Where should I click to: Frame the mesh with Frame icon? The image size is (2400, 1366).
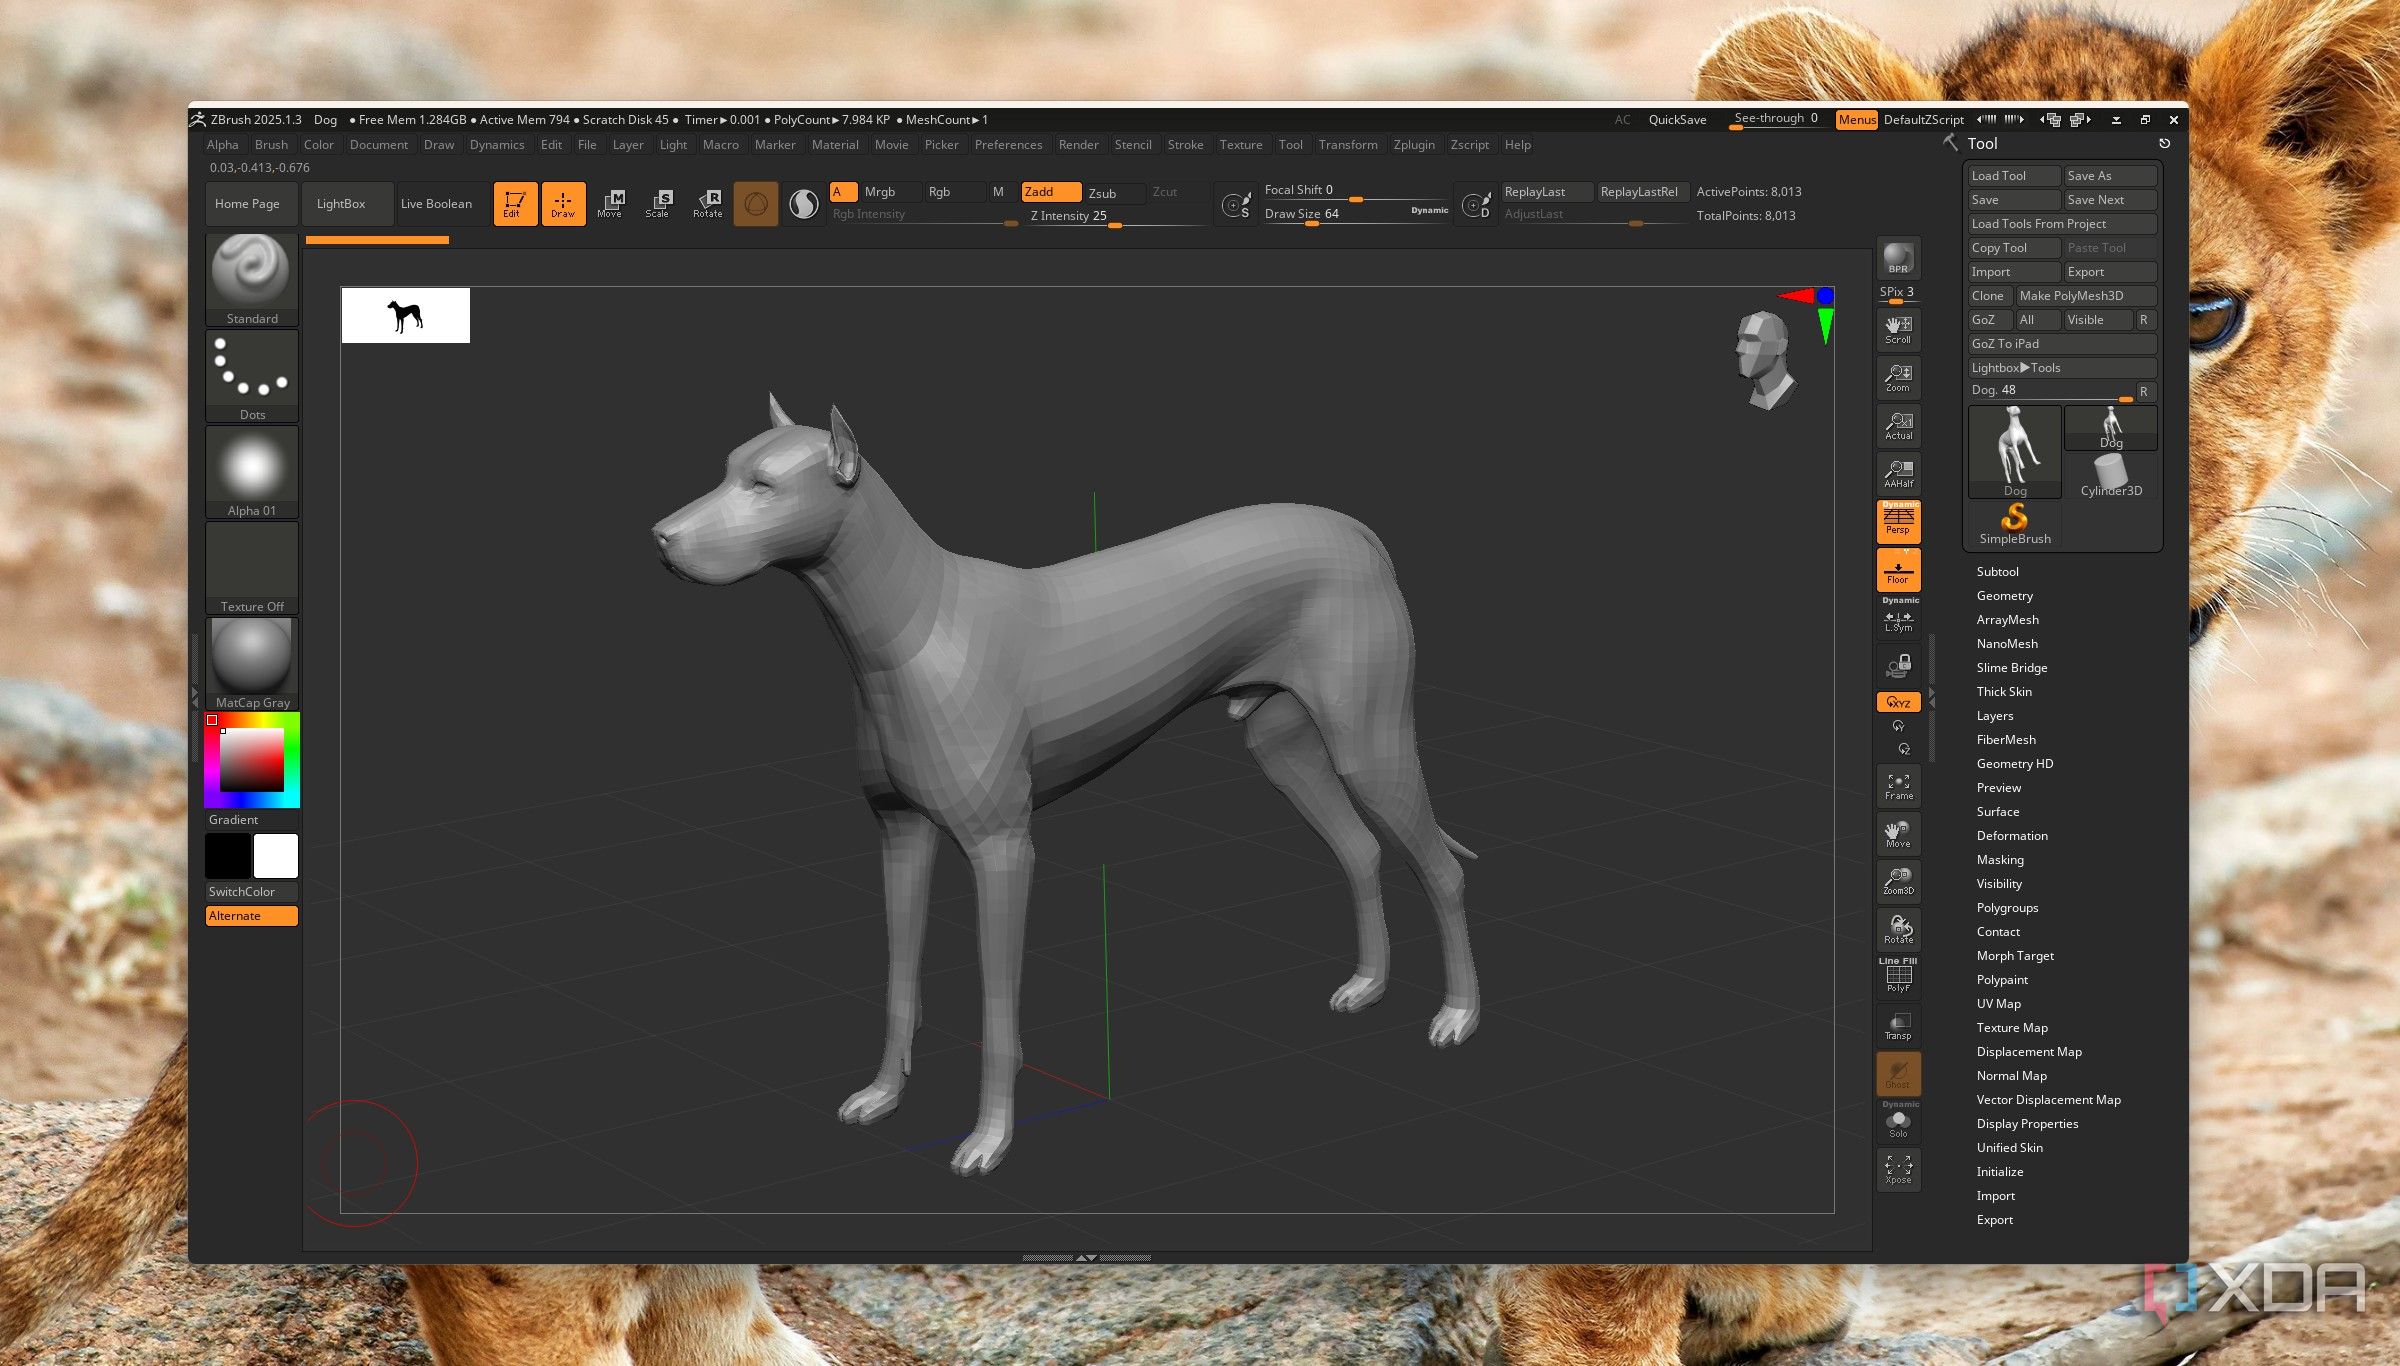tap(1898, 785)
